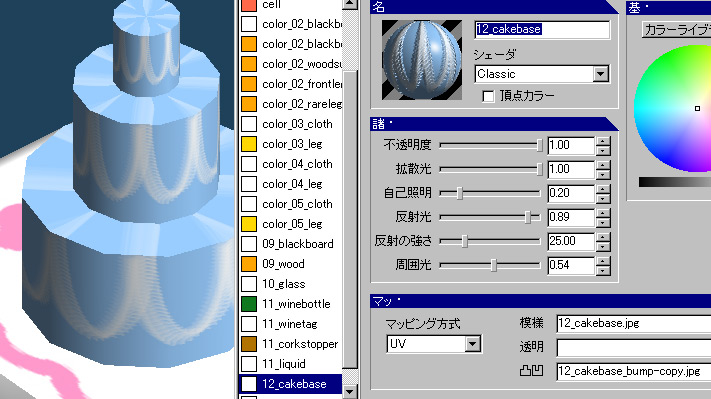
Task: Click the material preview sphere thumbnail
Action: pos(422,59)
